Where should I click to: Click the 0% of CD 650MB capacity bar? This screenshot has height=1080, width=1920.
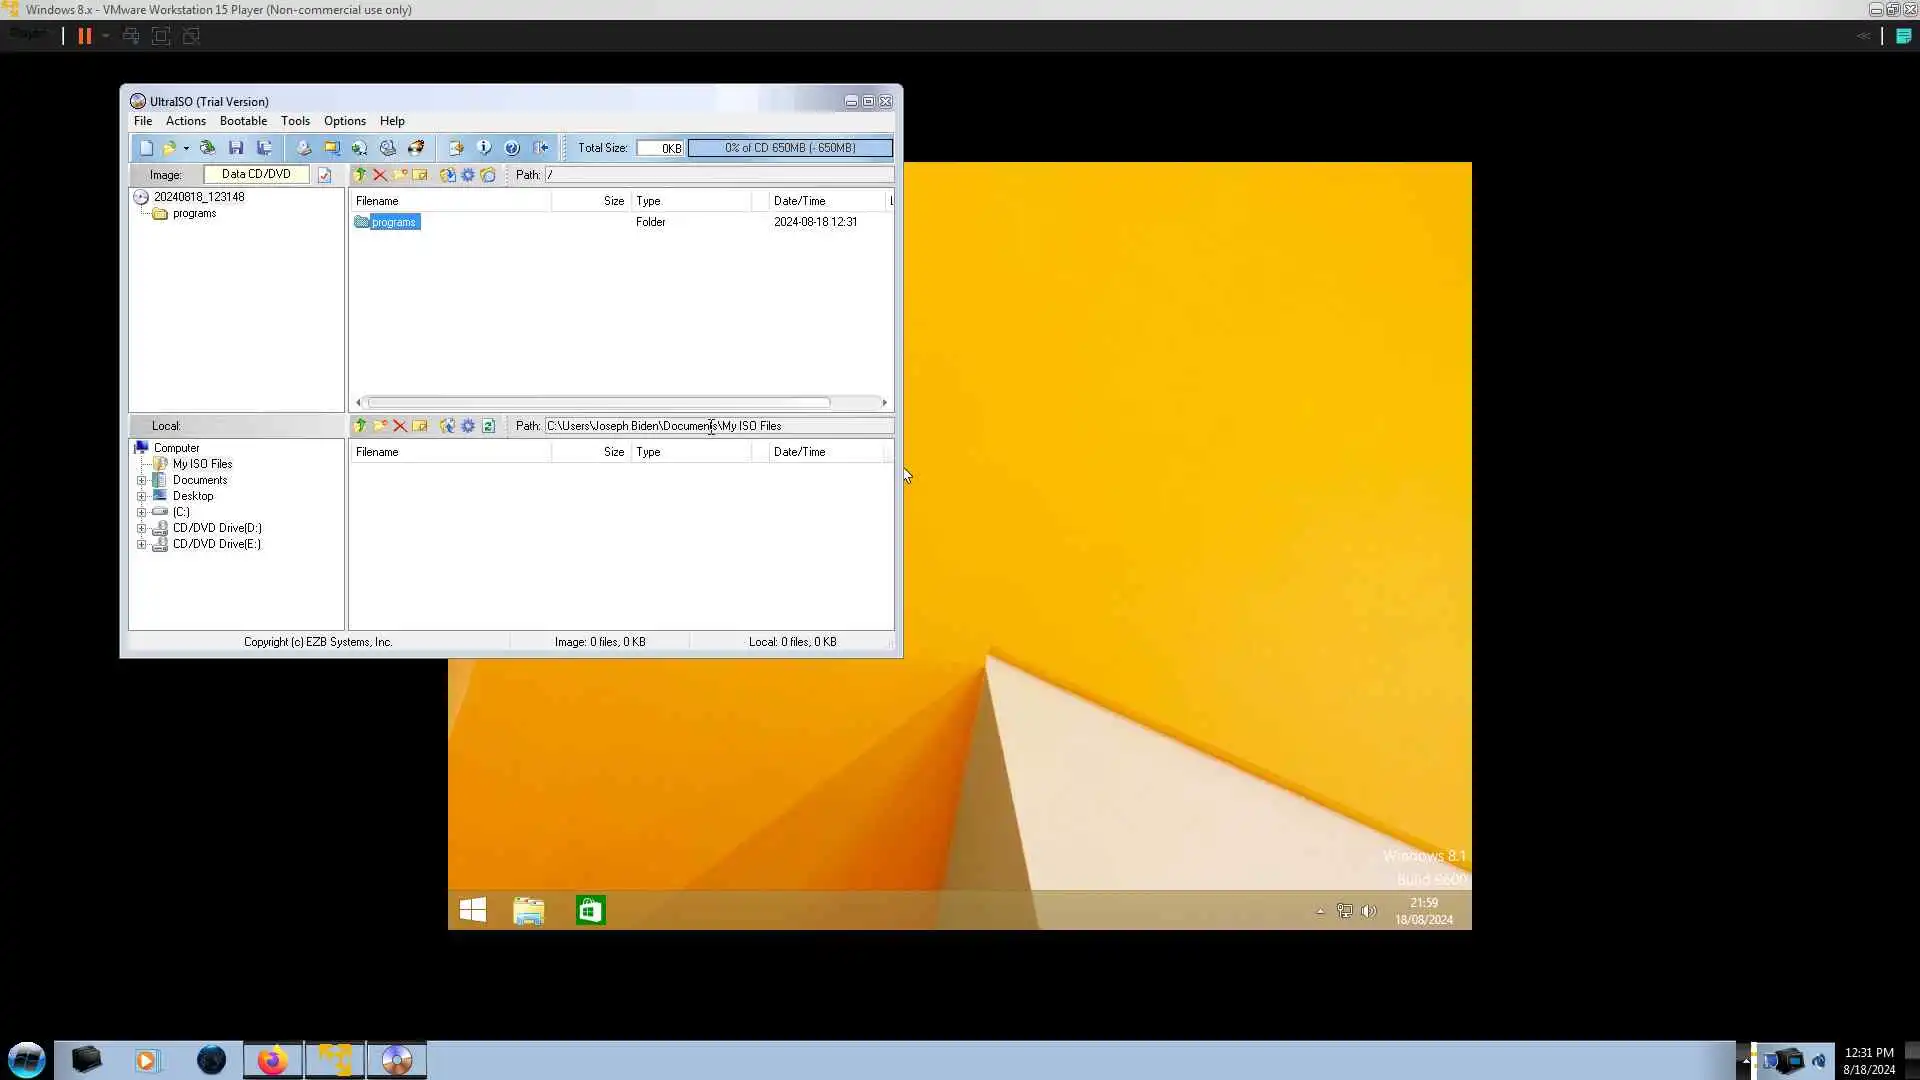(790, 148)
